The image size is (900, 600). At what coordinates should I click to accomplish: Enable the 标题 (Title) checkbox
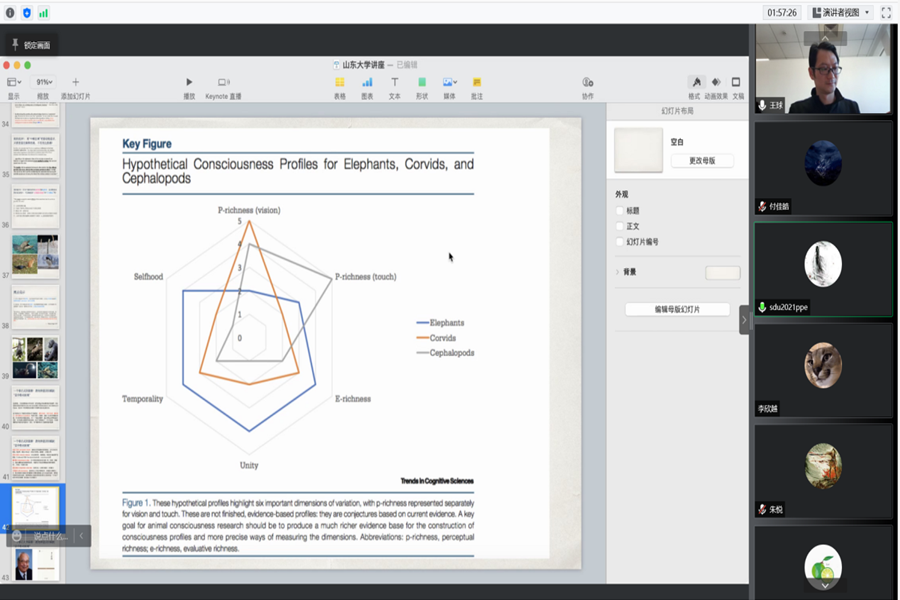click(x=620, y=211)
